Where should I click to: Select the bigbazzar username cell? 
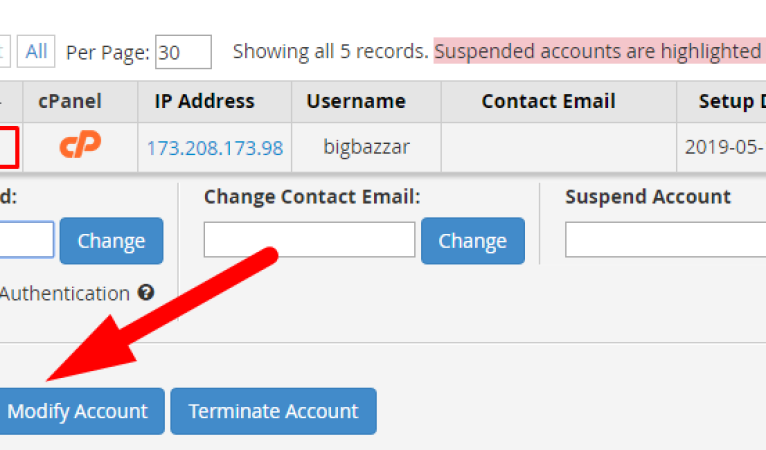point(366,147)
